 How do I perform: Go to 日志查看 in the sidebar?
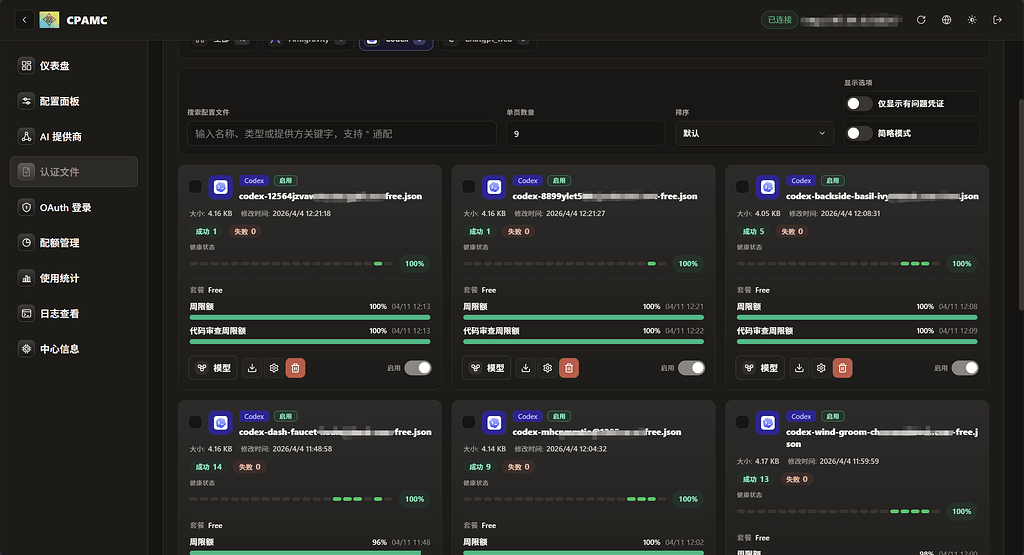[74, 313]
